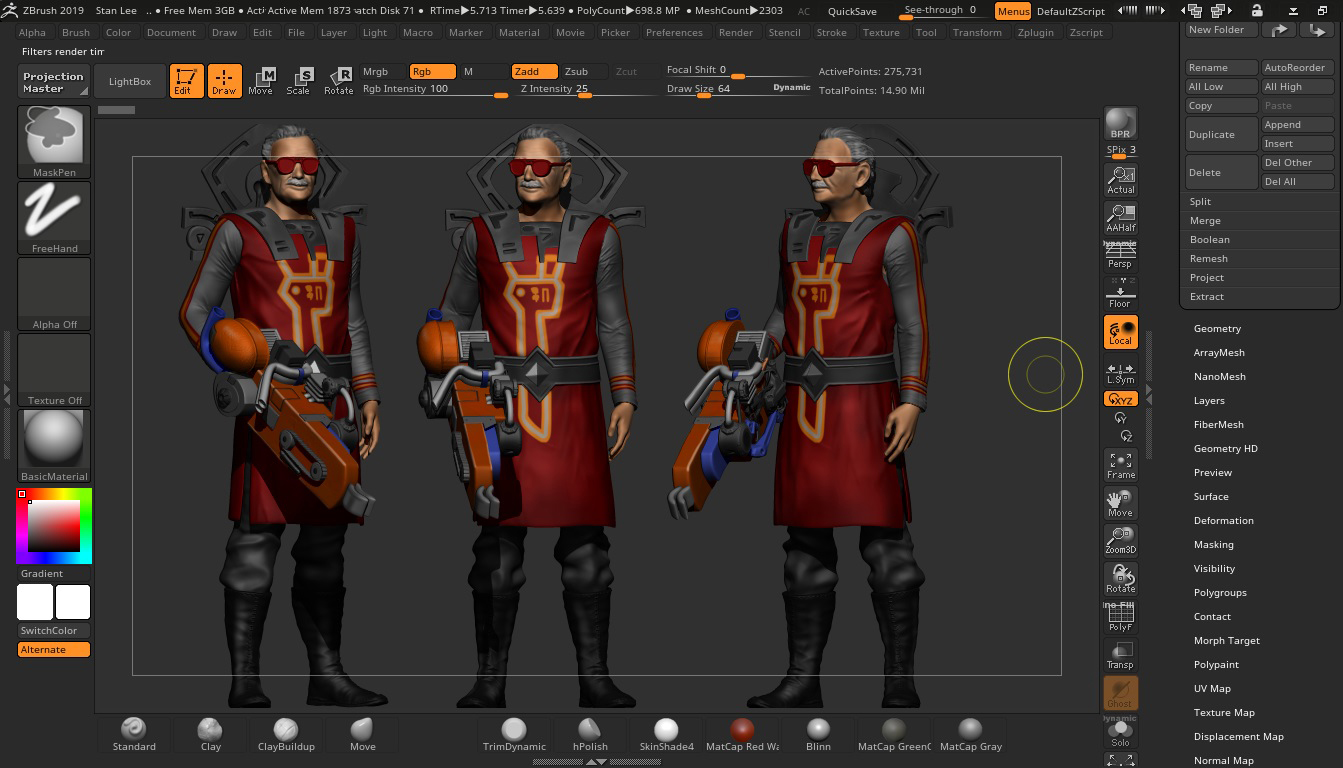Expand the Polygroups subpalette
The height and width of the screenshot is (768, 1343).
pos(1220,592)
